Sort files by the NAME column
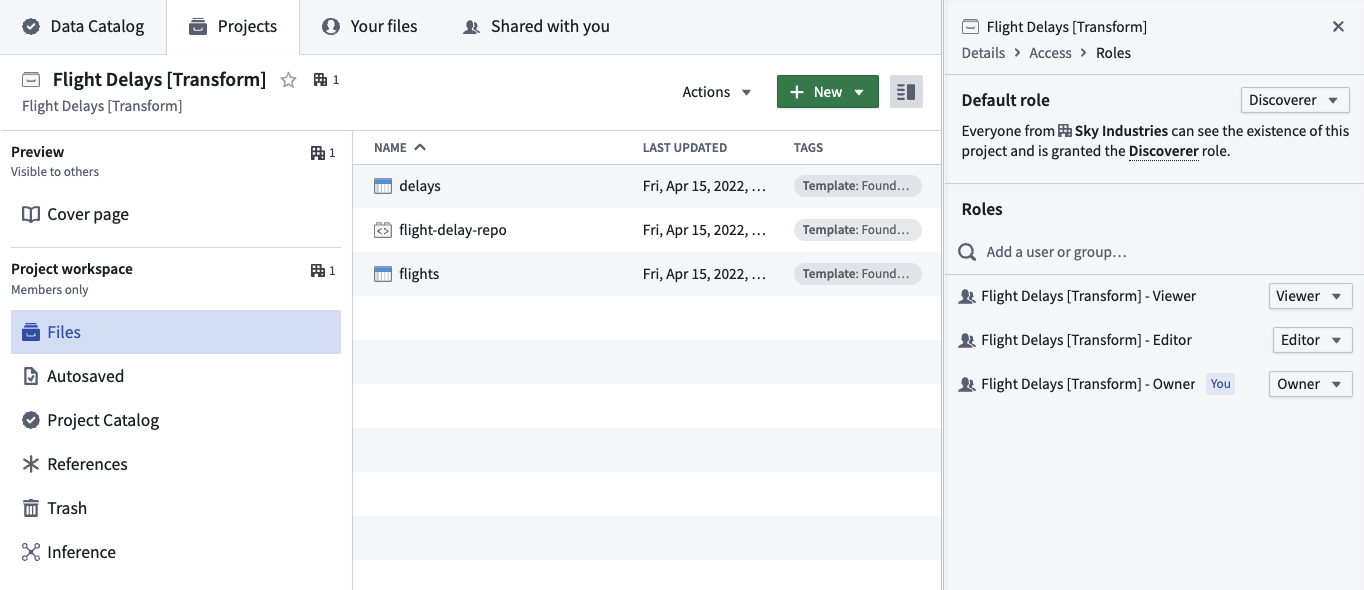The width and height of the screenshot is (1364, 590). (399, 148)
